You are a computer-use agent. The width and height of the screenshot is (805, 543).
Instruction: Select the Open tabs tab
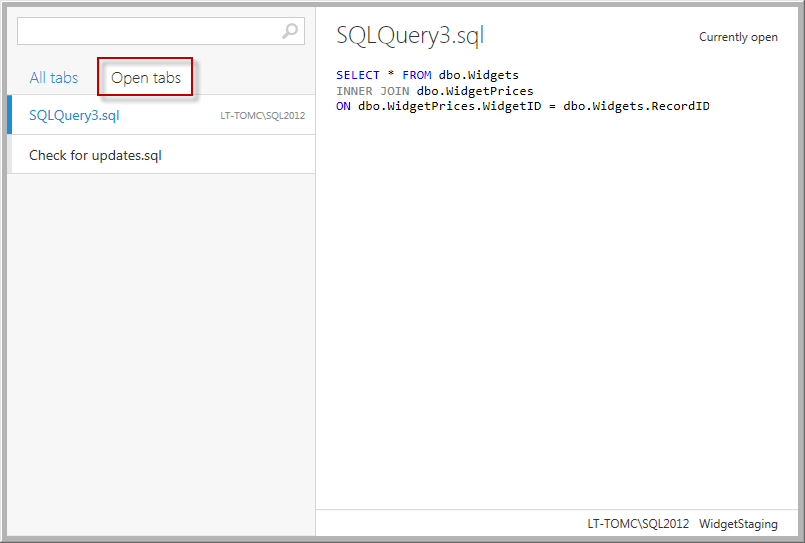[146, 78]
